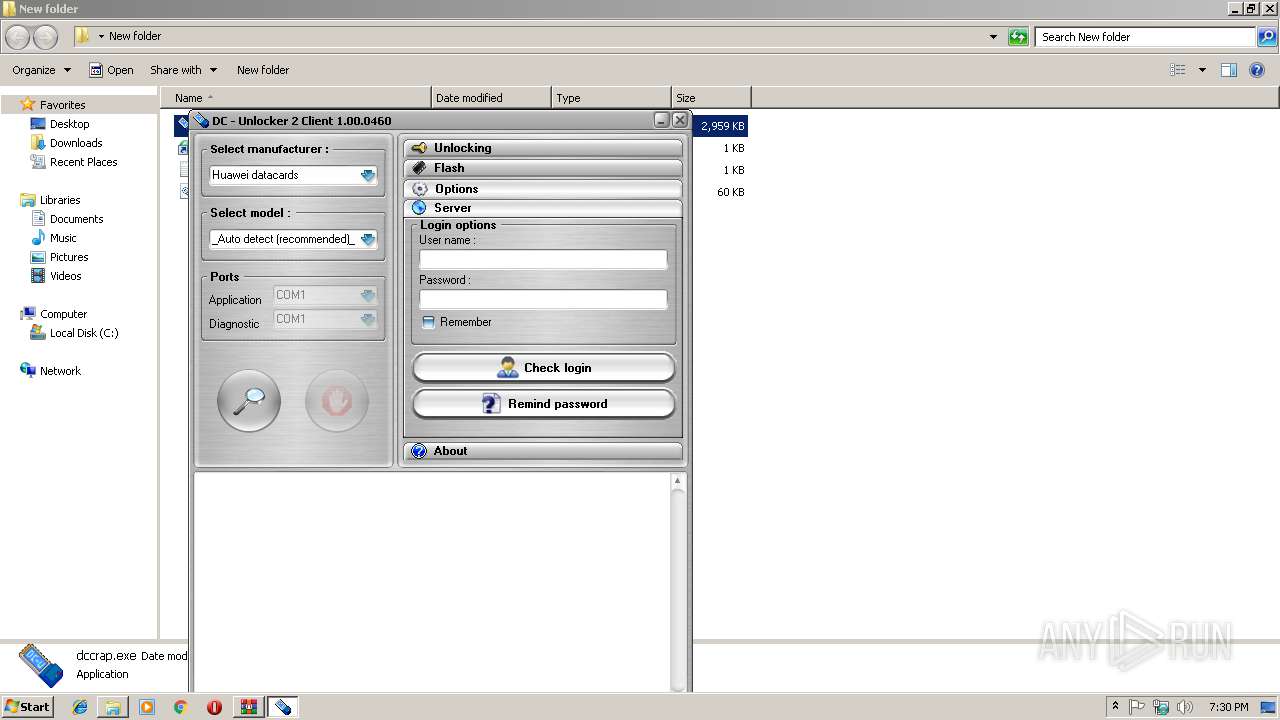
Task: Click the User name input field
Action: click(543, 259)
